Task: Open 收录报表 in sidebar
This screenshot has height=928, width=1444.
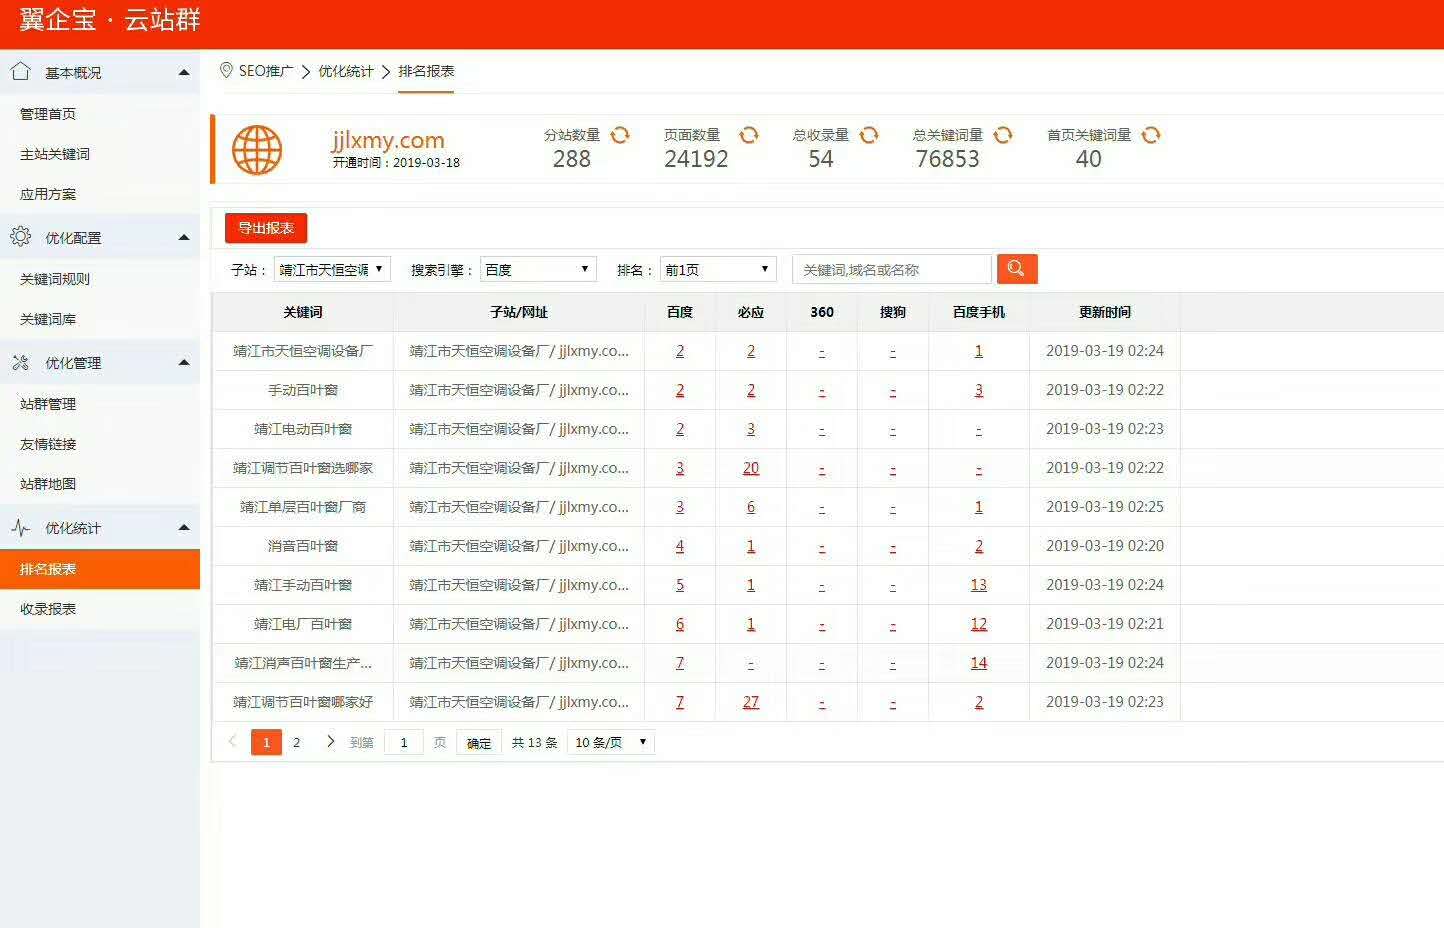Action: (x=48, y=609)
